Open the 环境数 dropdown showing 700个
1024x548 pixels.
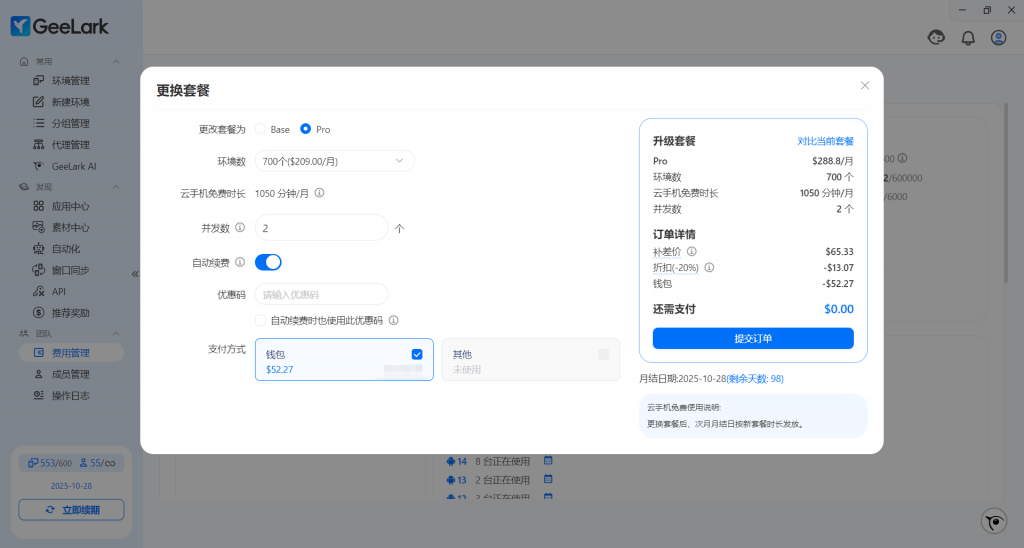point(334,161)
